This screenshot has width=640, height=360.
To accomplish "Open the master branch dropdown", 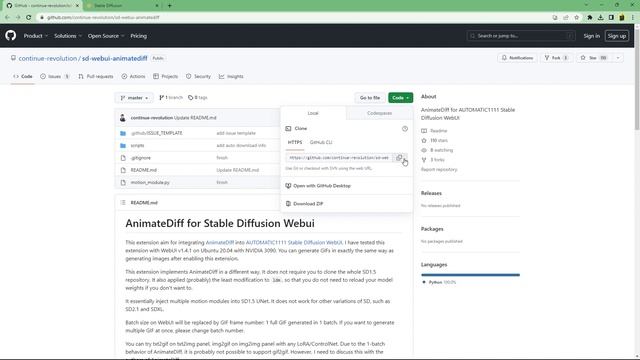I will point(134,98).
